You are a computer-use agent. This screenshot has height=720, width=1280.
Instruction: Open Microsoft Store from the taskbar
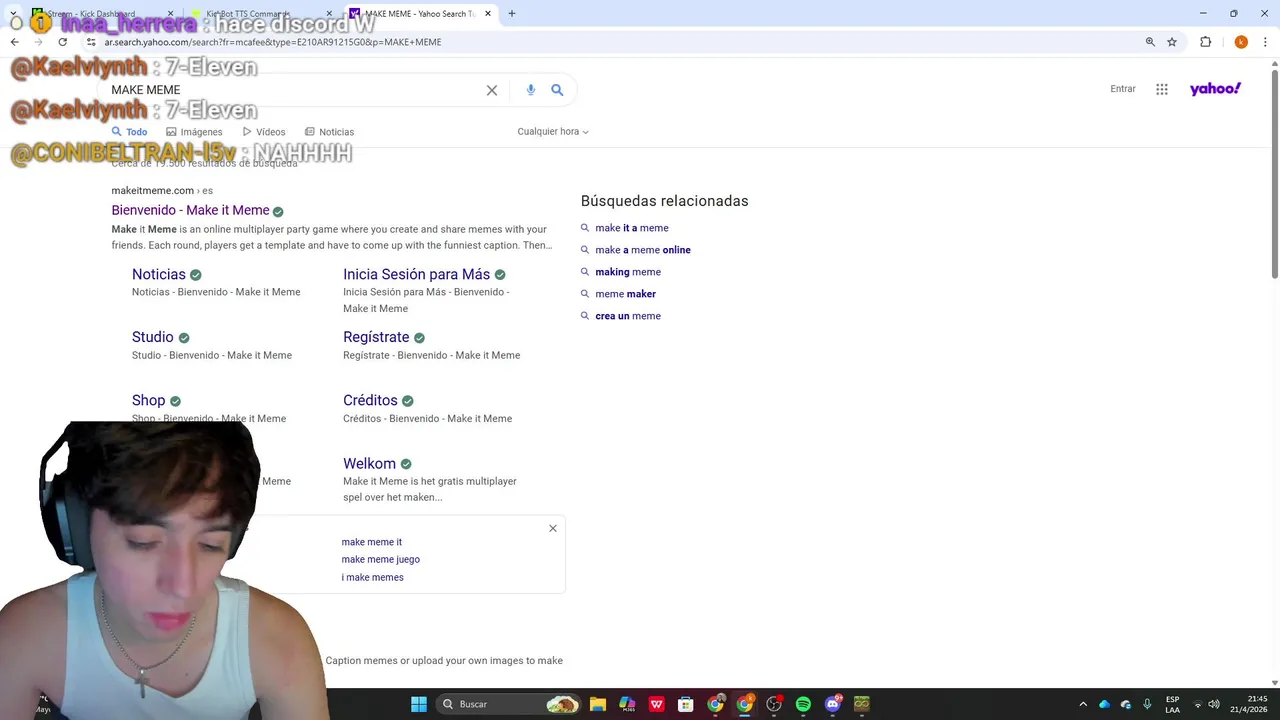click(685, 704)
